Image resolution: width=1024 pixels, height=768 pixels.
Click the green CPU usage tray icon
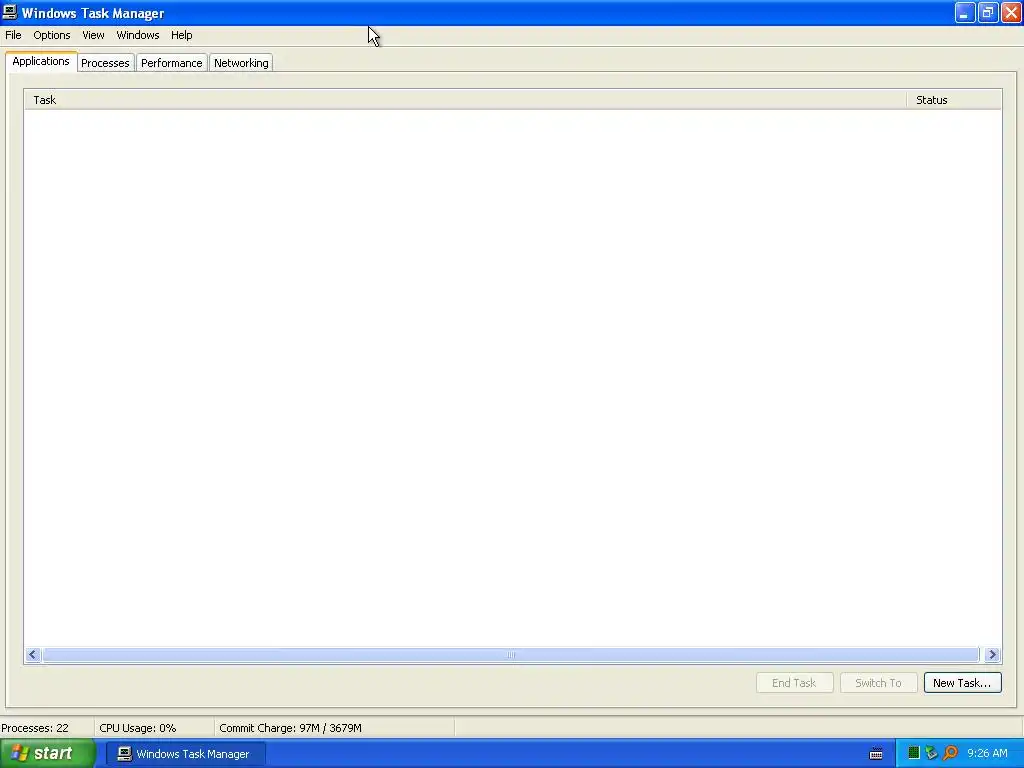(914, 754)
